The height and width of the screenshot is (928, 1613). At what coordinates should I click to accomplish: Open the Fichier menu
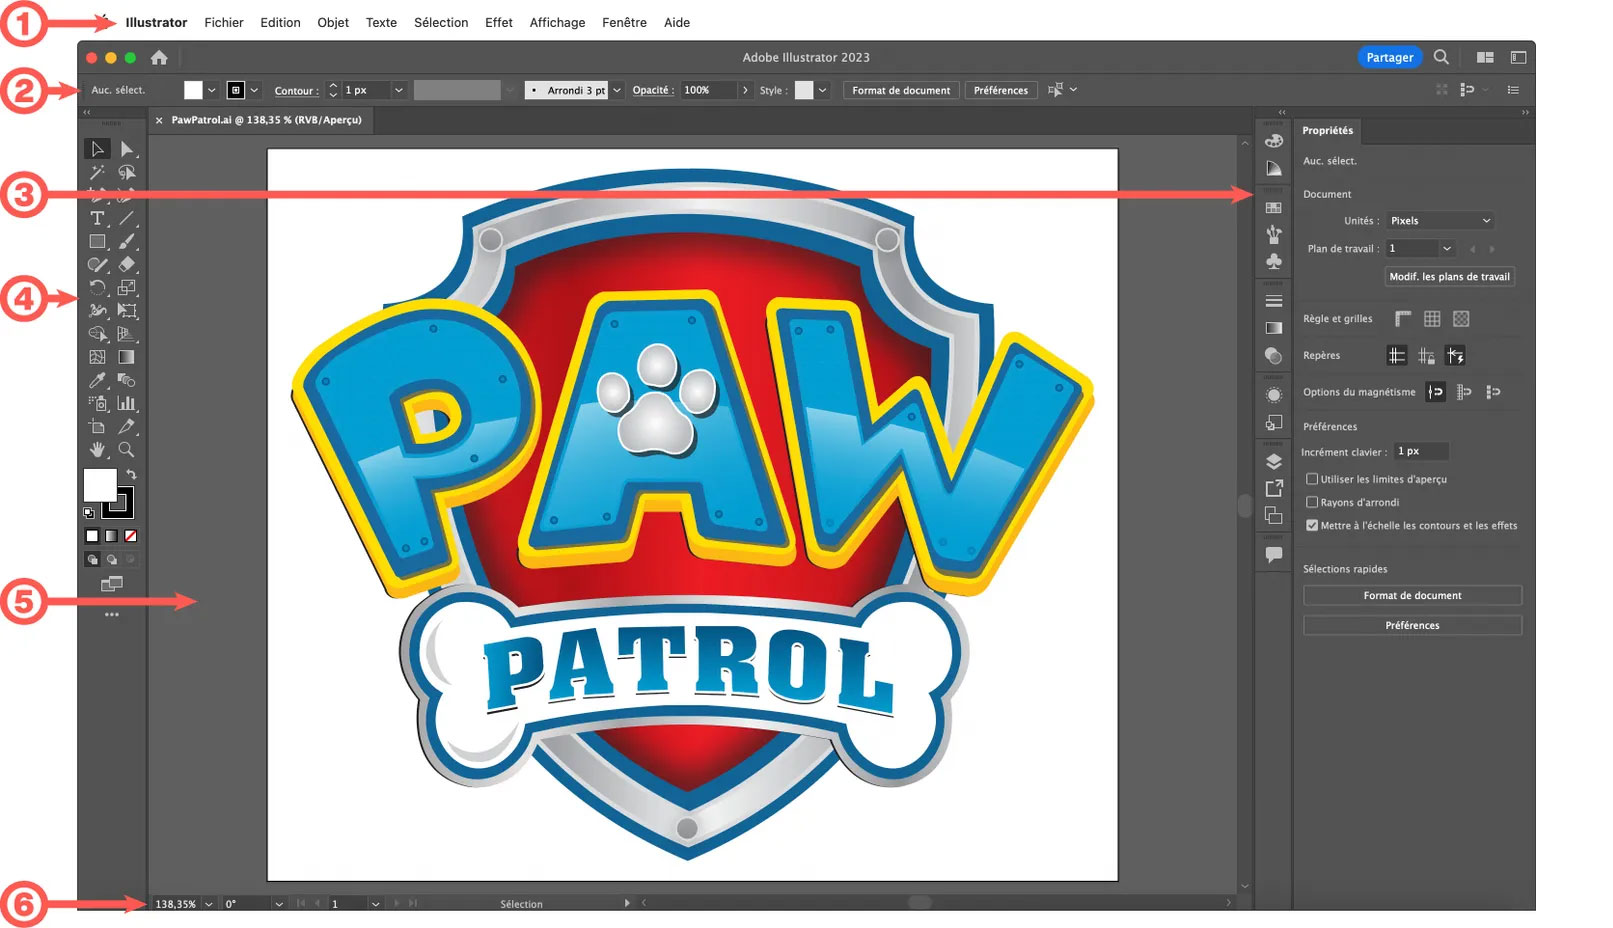224,22
